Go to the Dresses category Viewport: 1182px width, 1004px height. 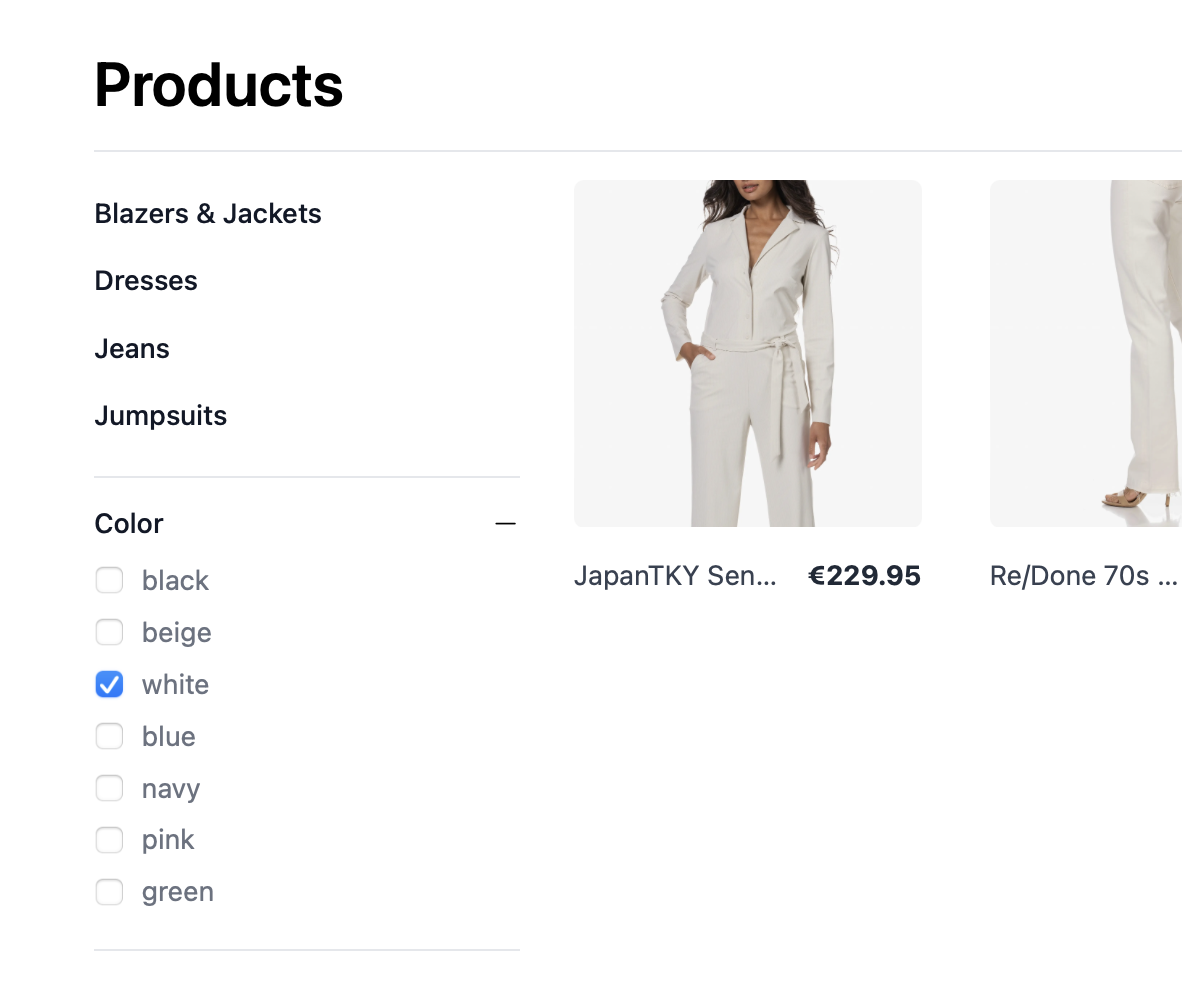point(146,281)
